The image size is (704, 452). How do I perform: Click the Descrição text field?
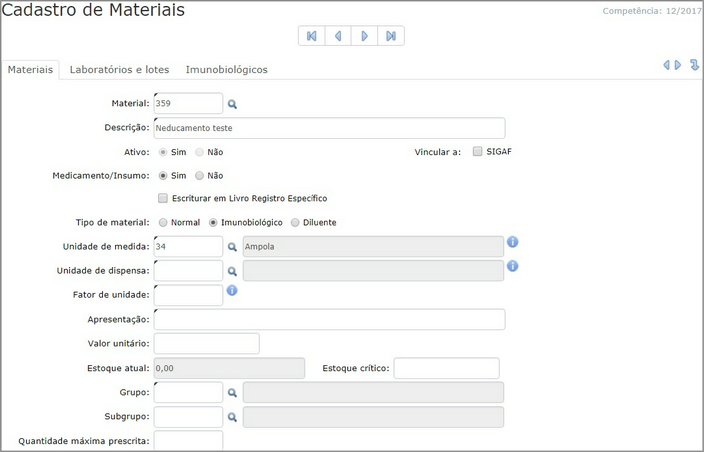coord(330,128)
